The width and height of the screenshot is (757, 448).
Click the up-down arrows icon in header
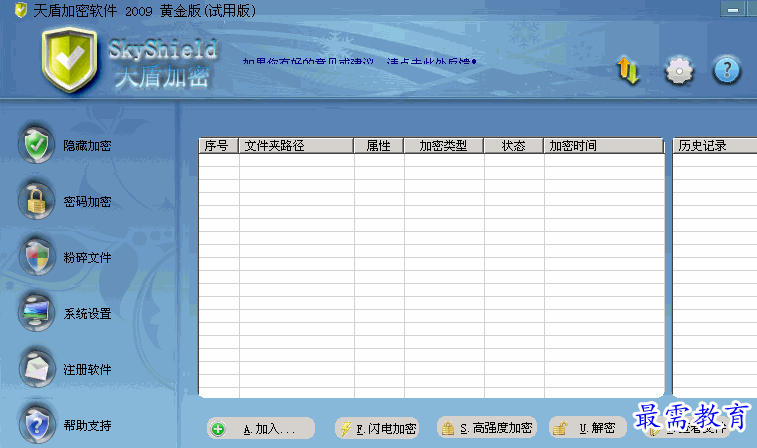click(x=628, y=70)
